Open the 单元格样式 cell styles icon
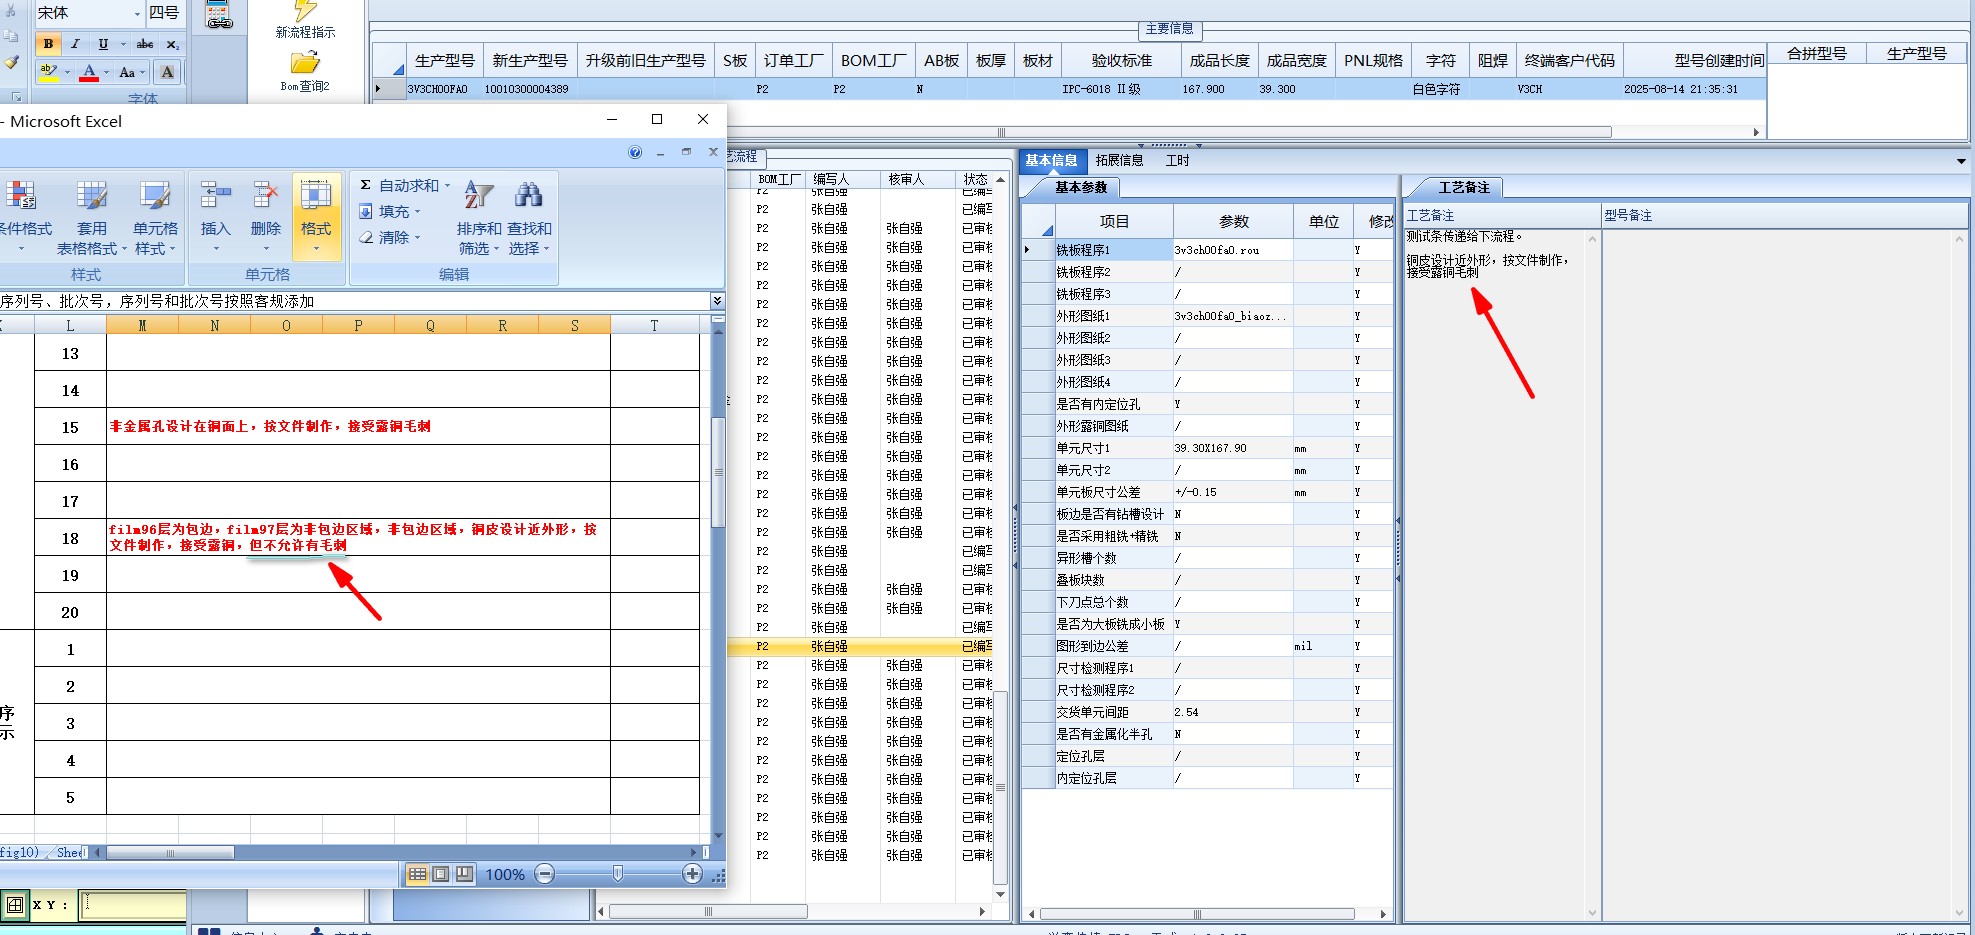Screen dimensions: 1975x935 tap(155, 196)
